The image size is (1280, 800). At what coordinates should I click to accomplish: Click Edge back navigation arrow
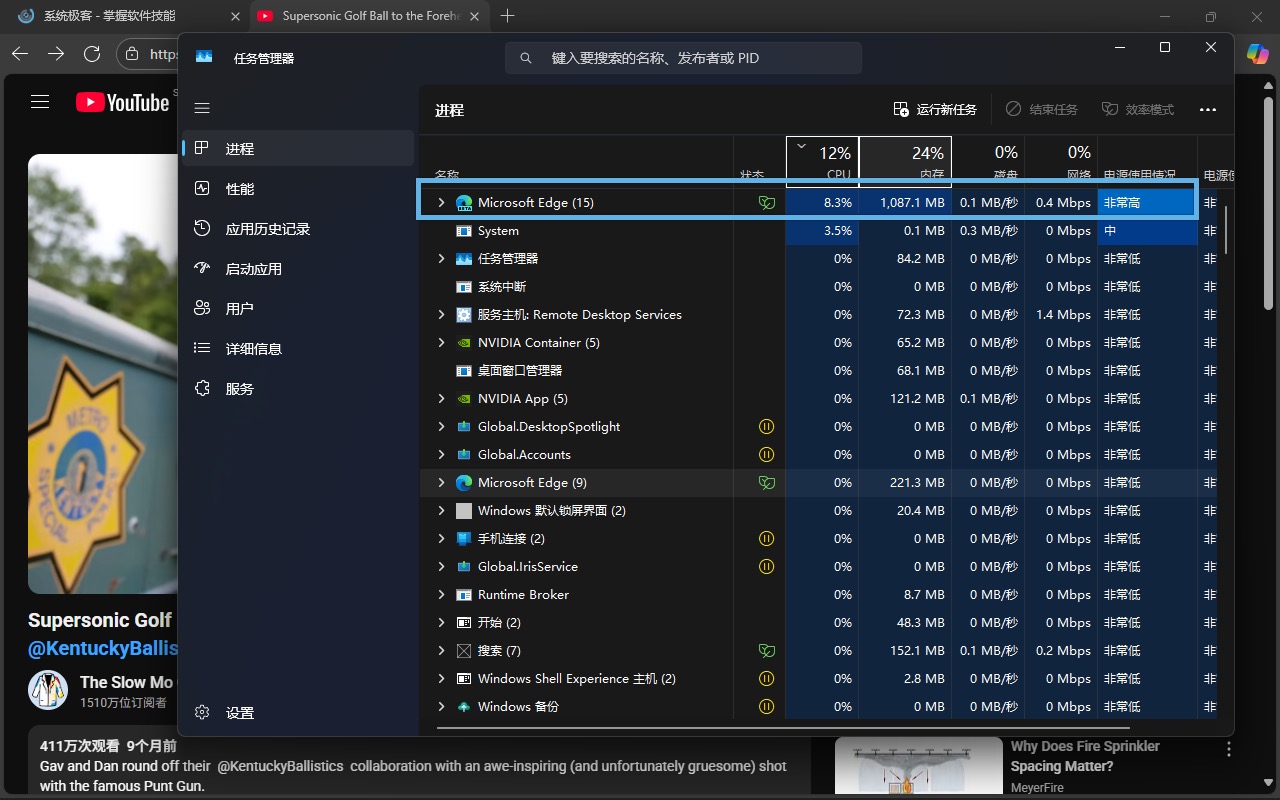pyautogui.click(x=20, y=54)
